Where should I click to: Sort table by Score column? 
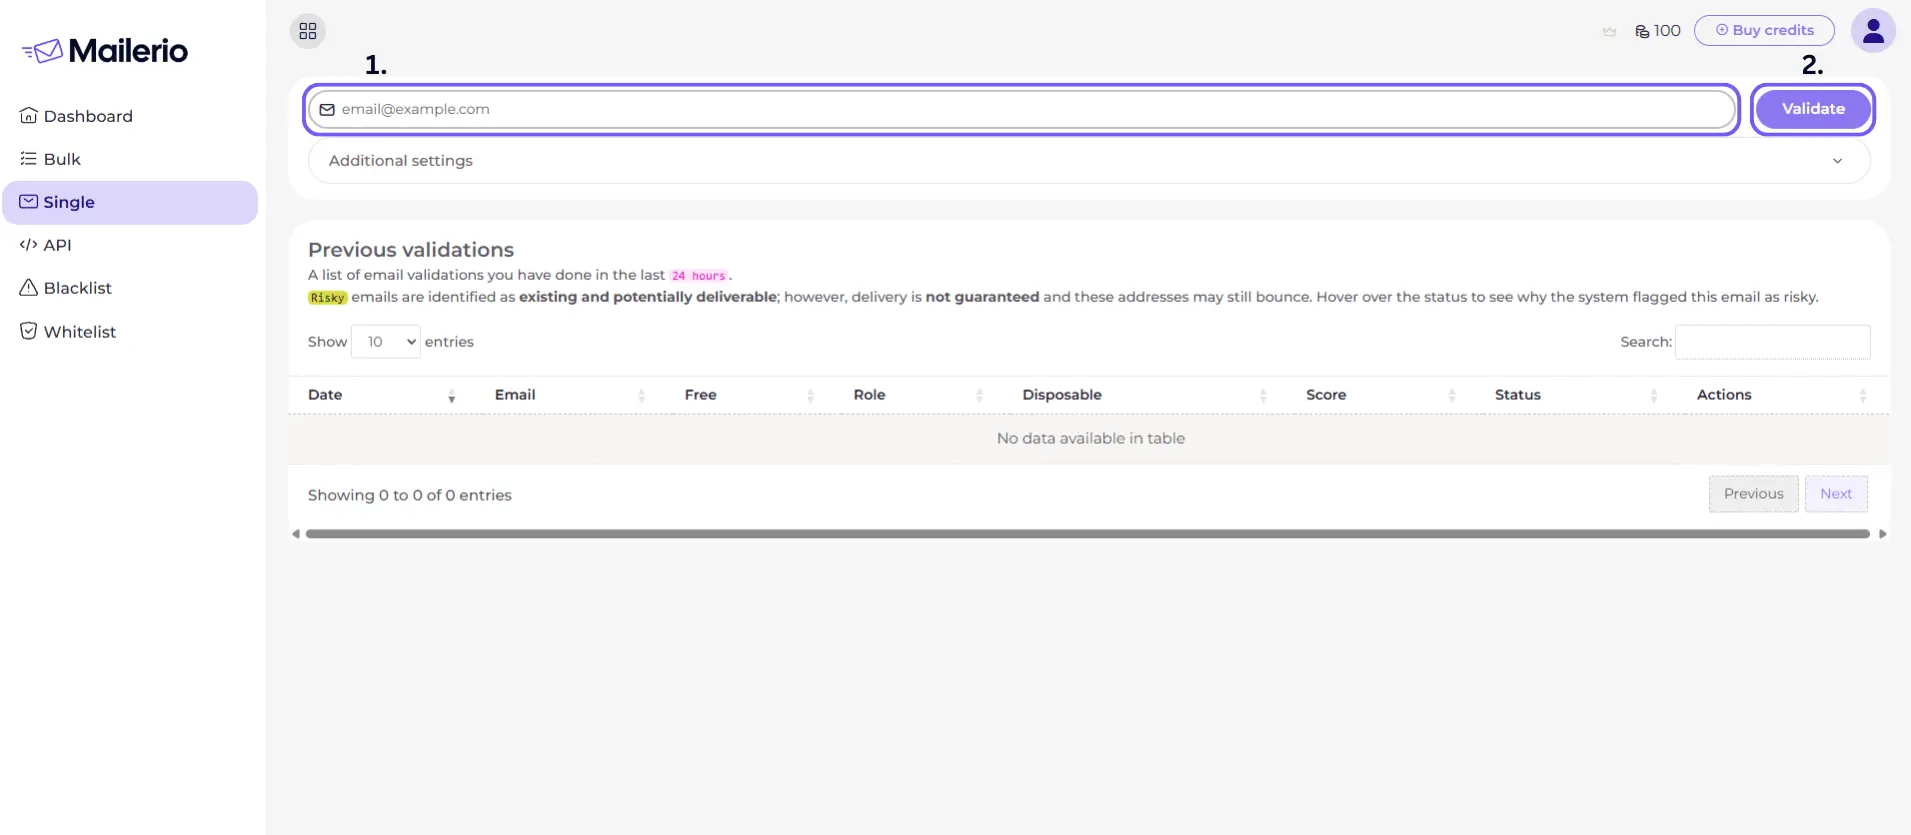1380,395
